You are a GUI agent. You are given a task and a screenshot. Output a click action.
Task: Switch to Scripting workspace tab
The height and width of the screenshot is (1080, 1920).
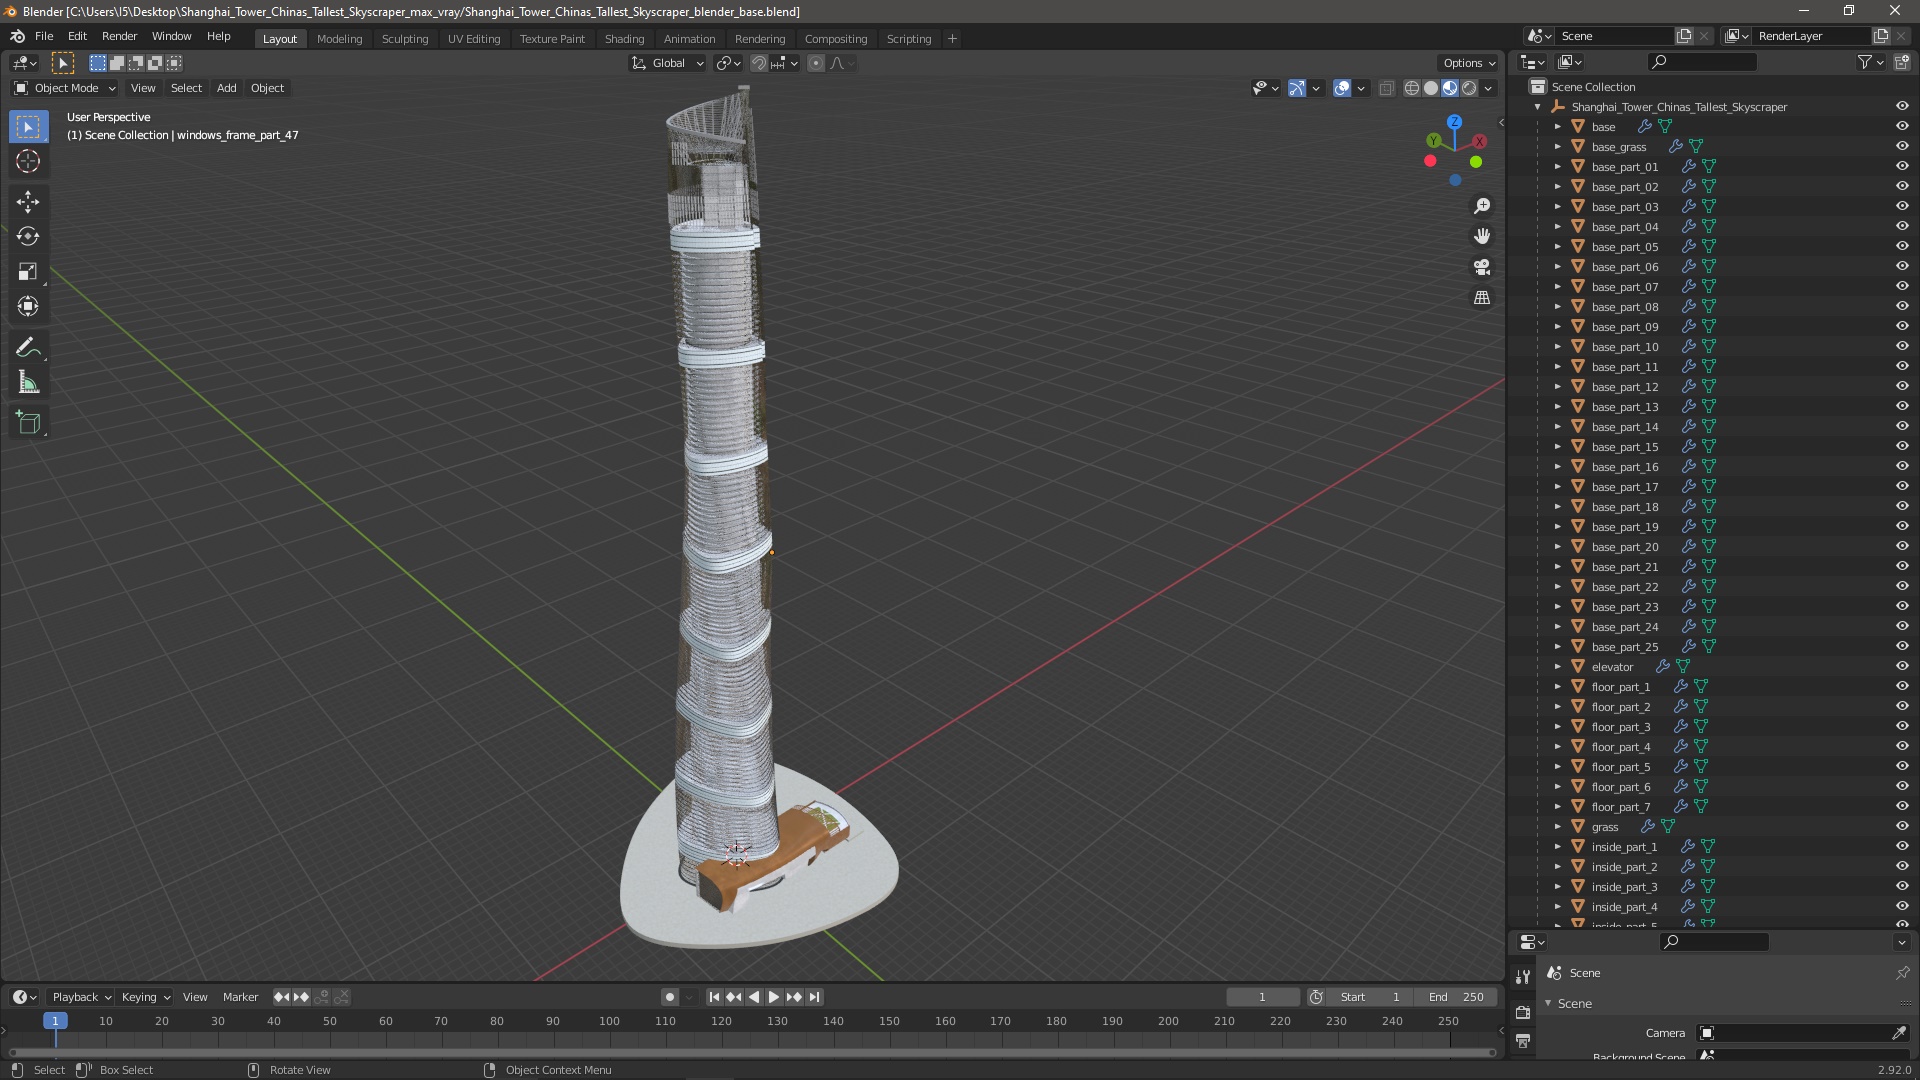pyautogui.click(x=908, y=38)
